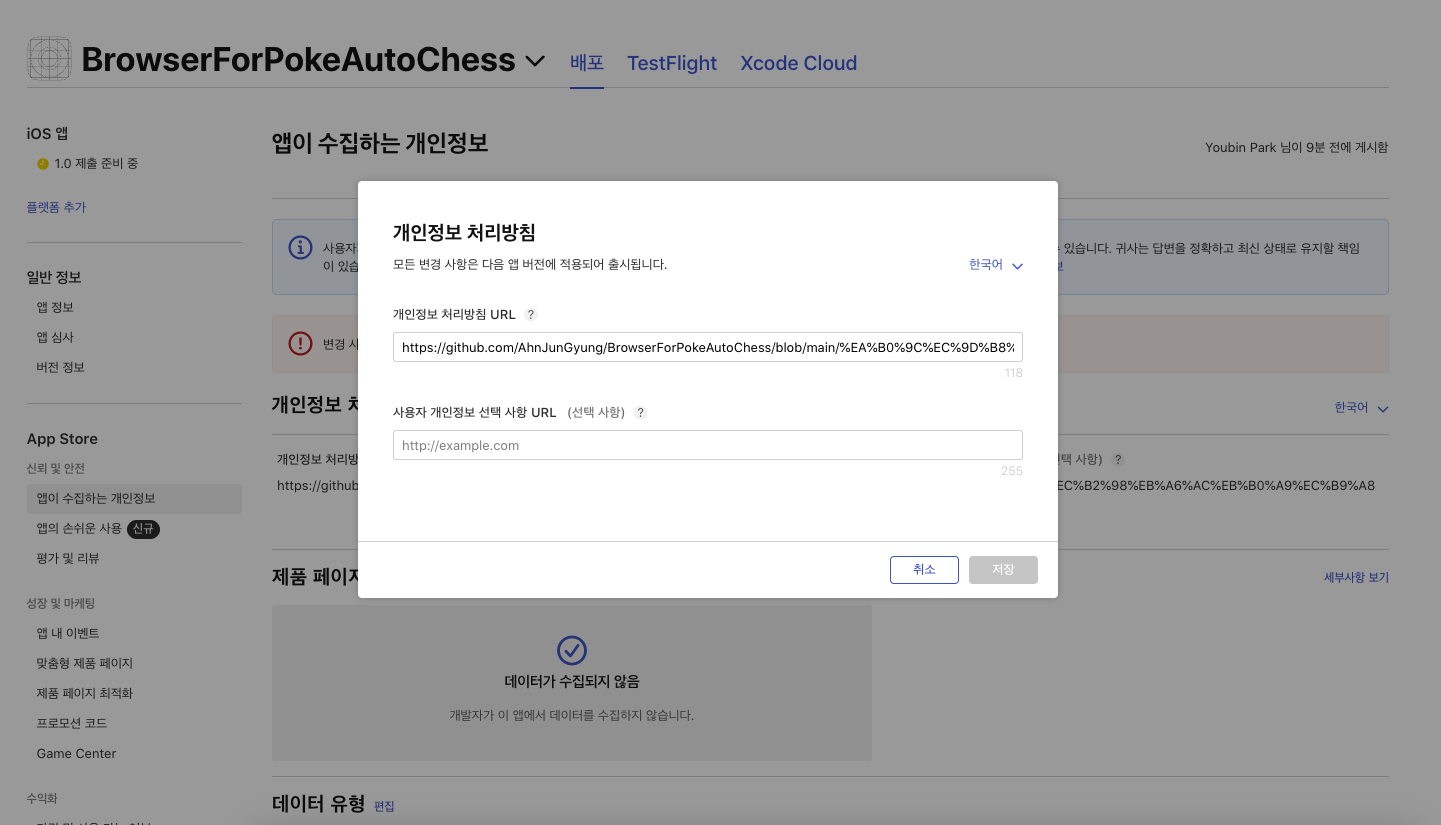Screen dimensions: 1441x825
Task: Click the 세부사항 보기 link
Action: (x=1356, y=577)
